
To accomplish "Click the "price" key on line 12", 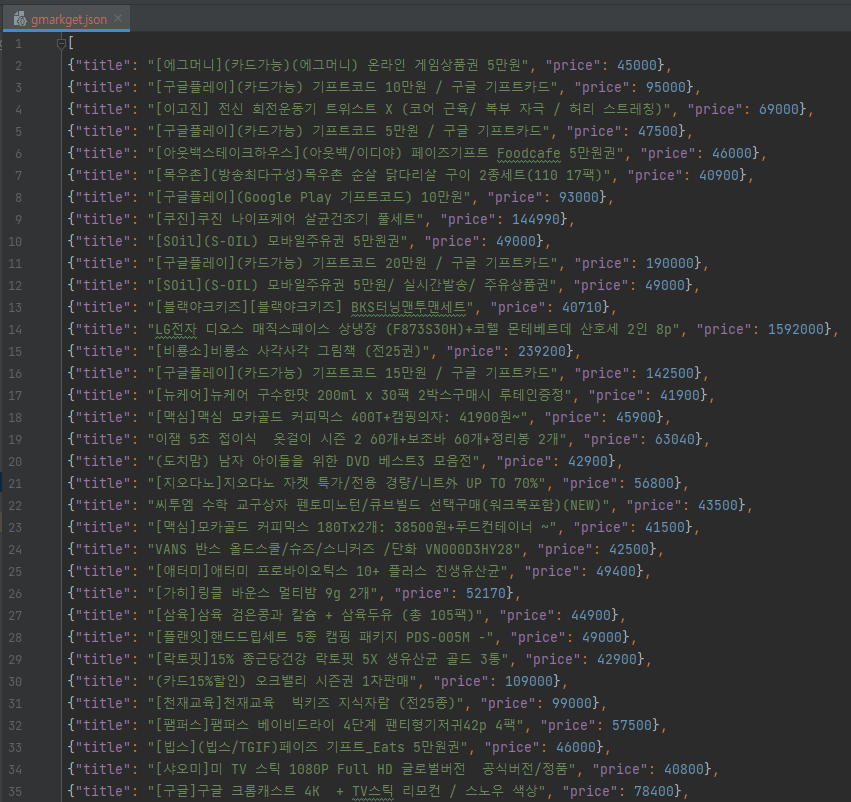I will (605, 285).
